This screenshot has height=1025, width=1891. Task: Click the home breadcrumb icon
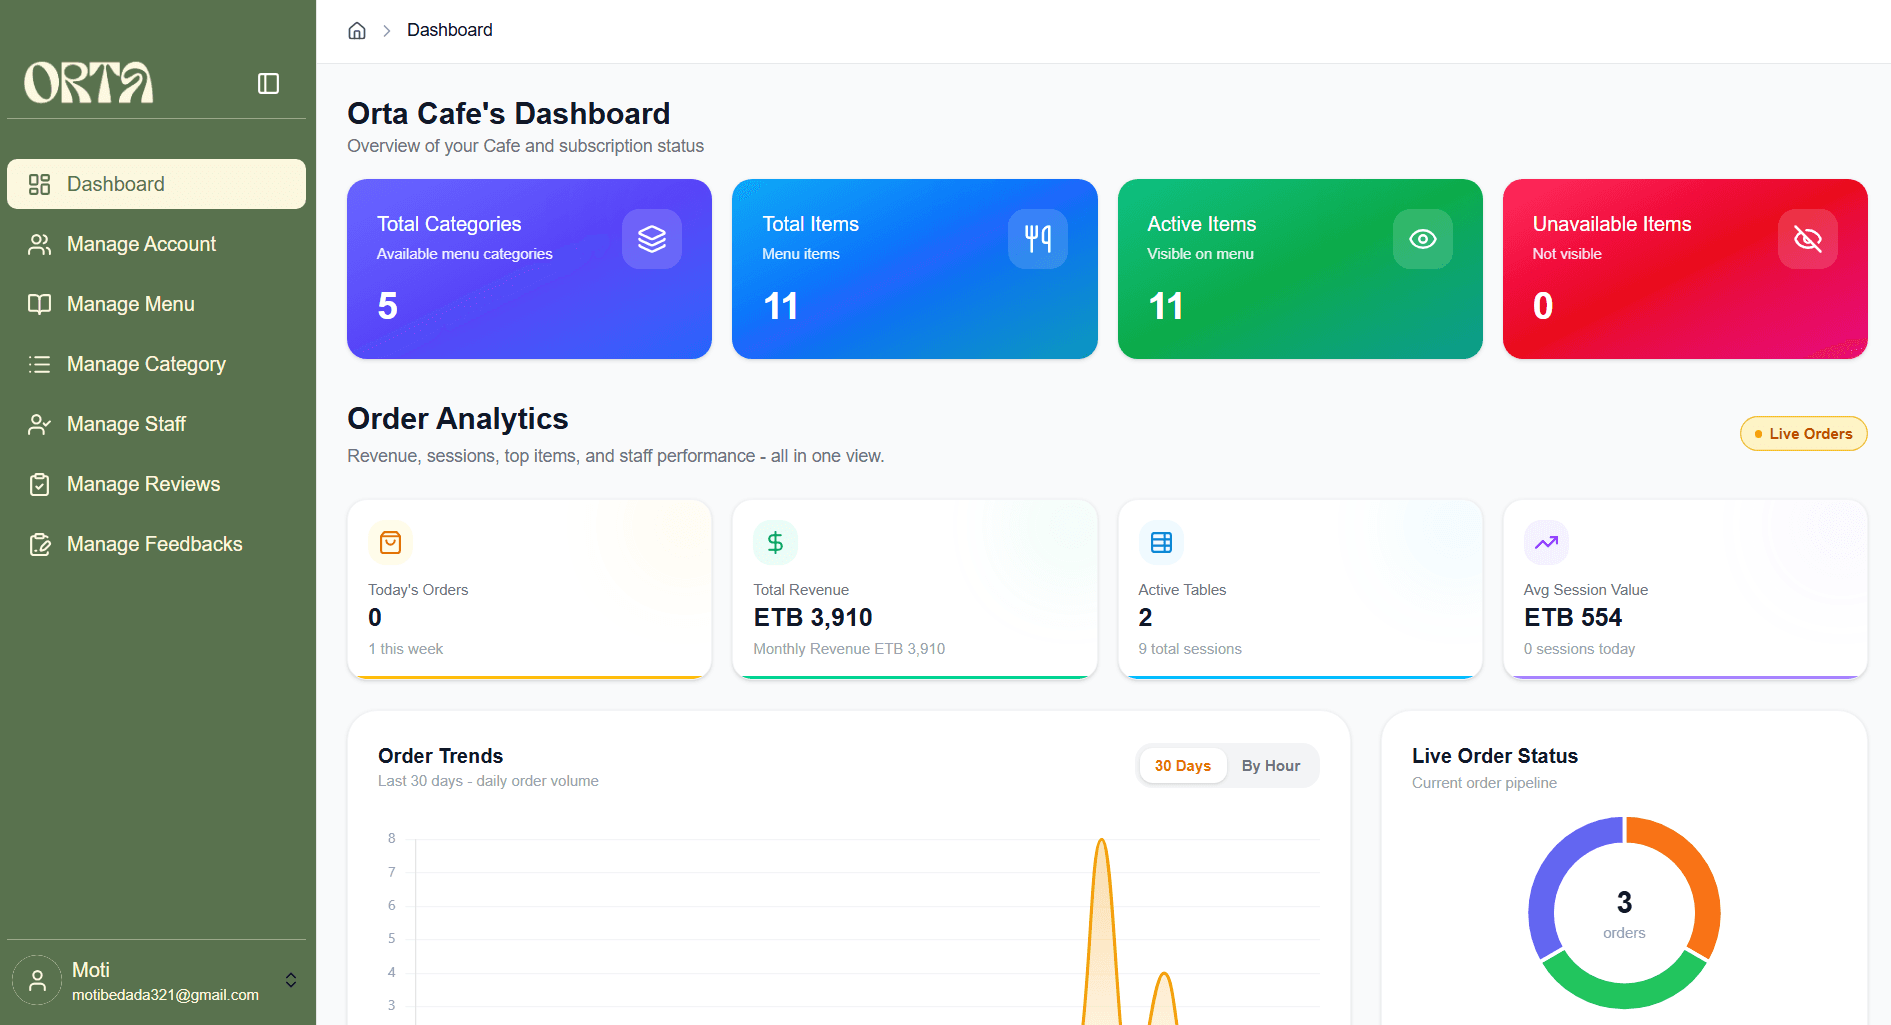[x=357, y=30]
